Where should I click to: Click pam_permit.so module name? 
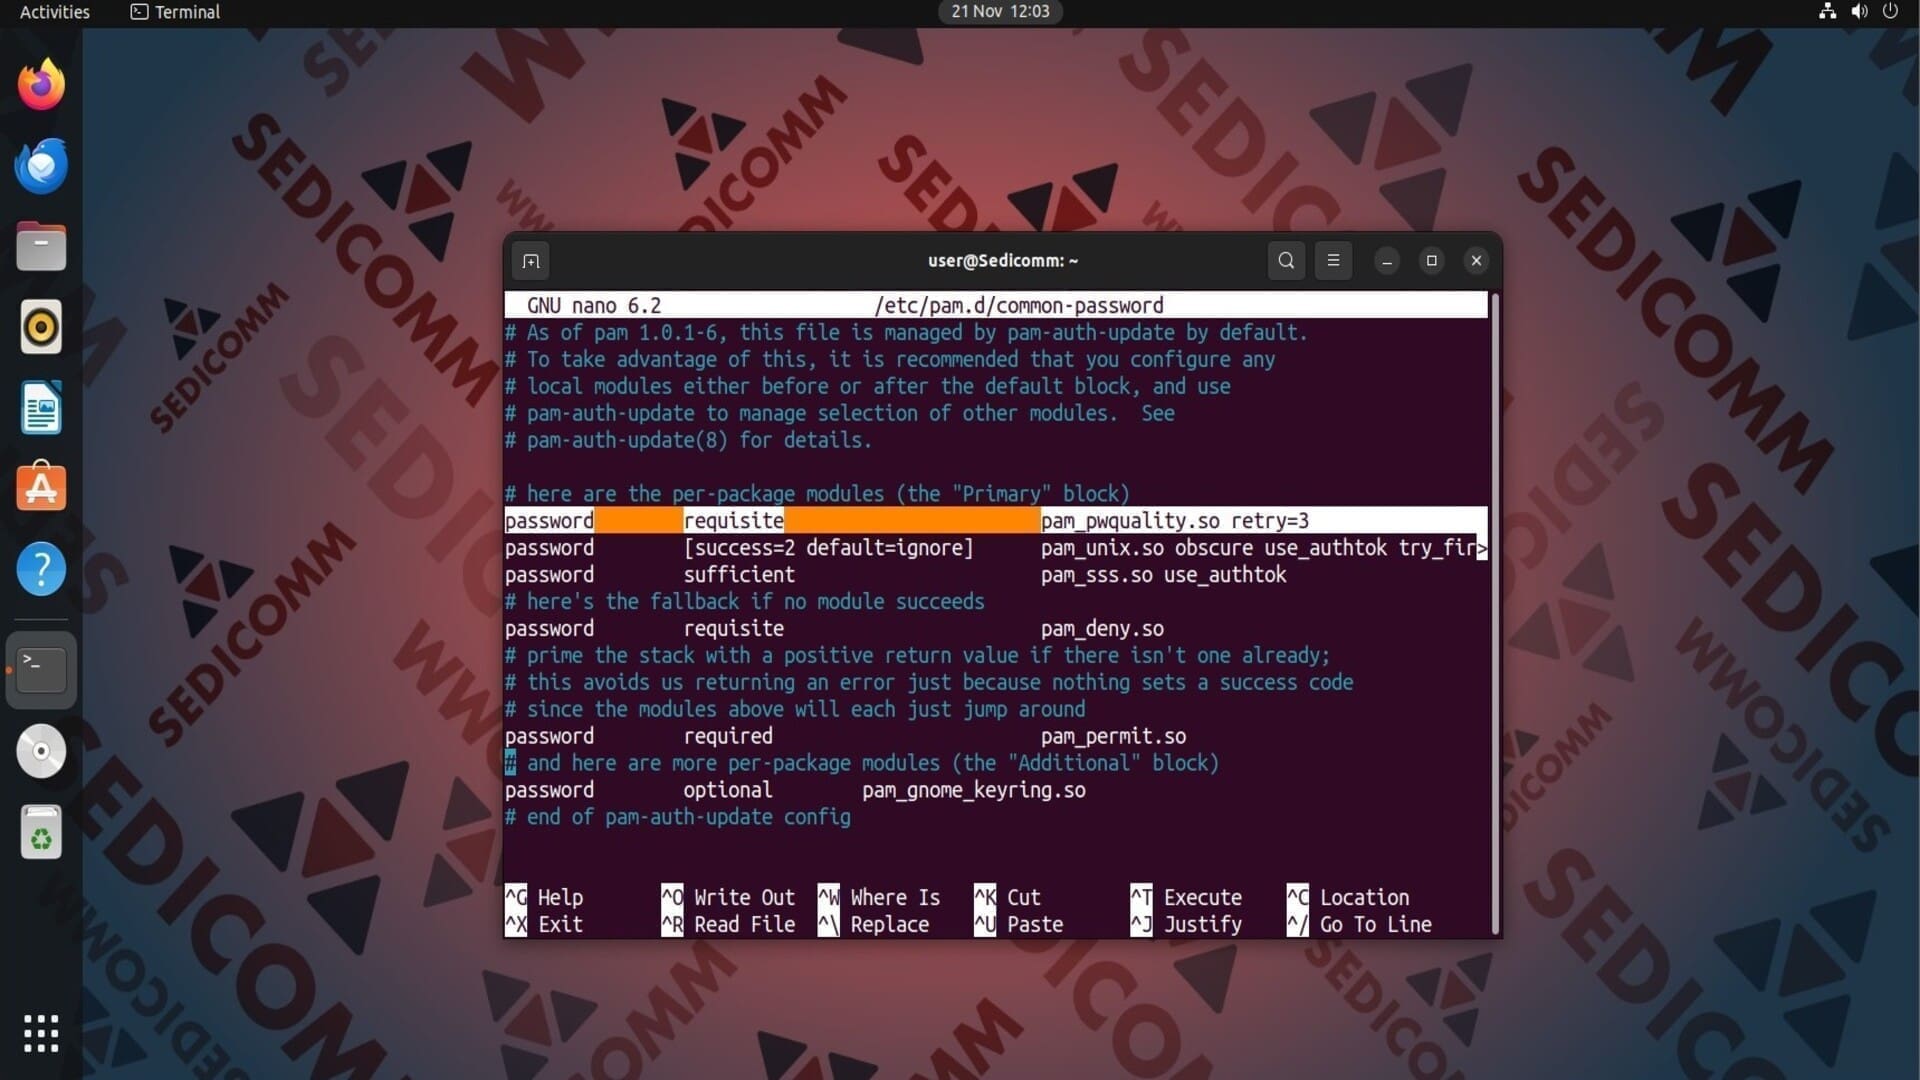click(1114, 736)
